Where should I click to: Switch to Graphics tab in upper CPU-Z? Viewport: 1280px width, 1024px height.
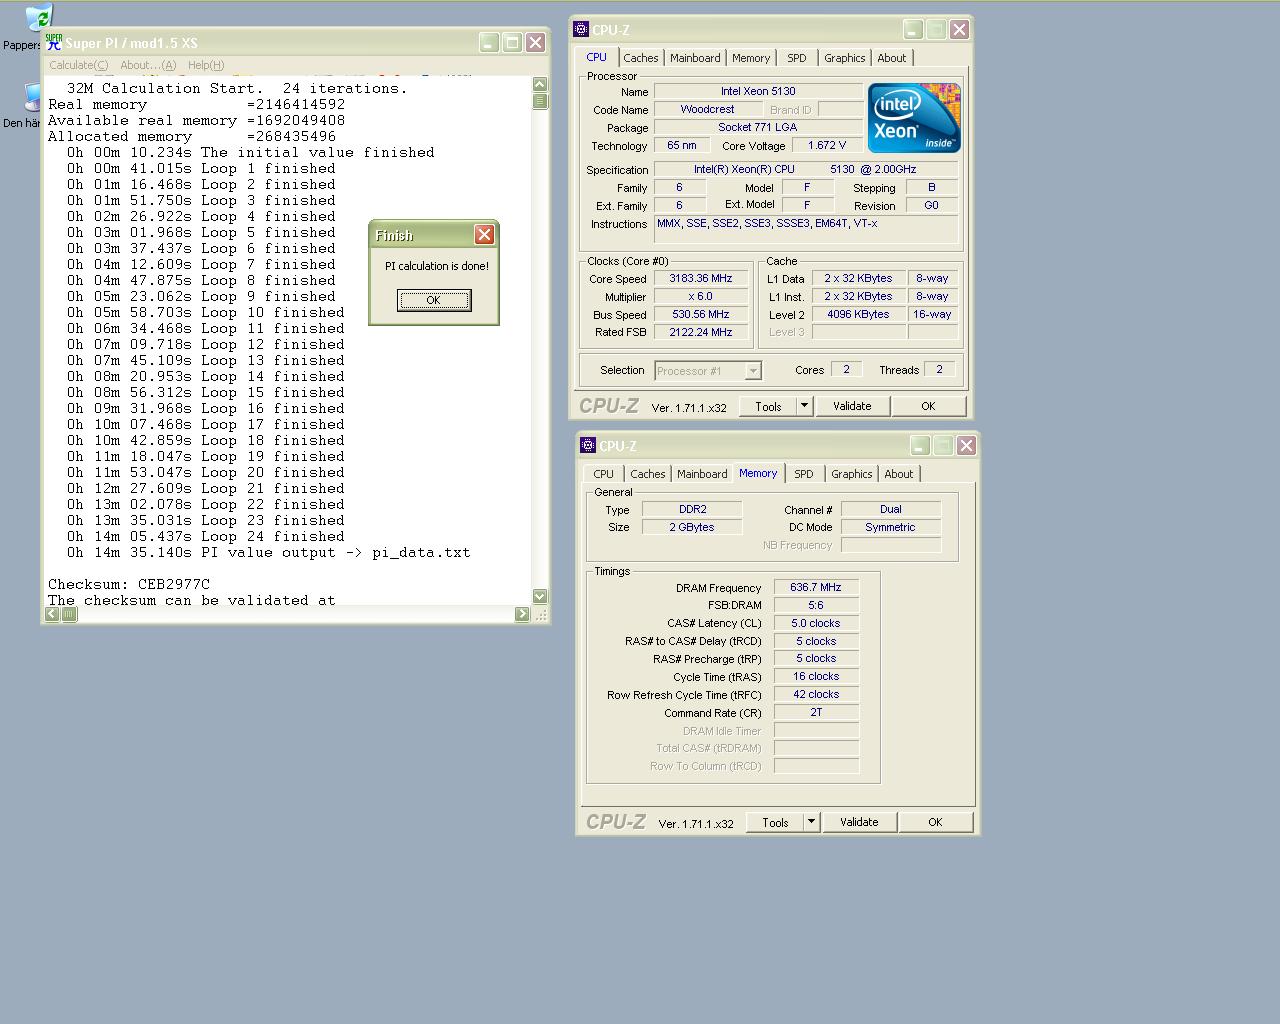(x=845, y=58)
